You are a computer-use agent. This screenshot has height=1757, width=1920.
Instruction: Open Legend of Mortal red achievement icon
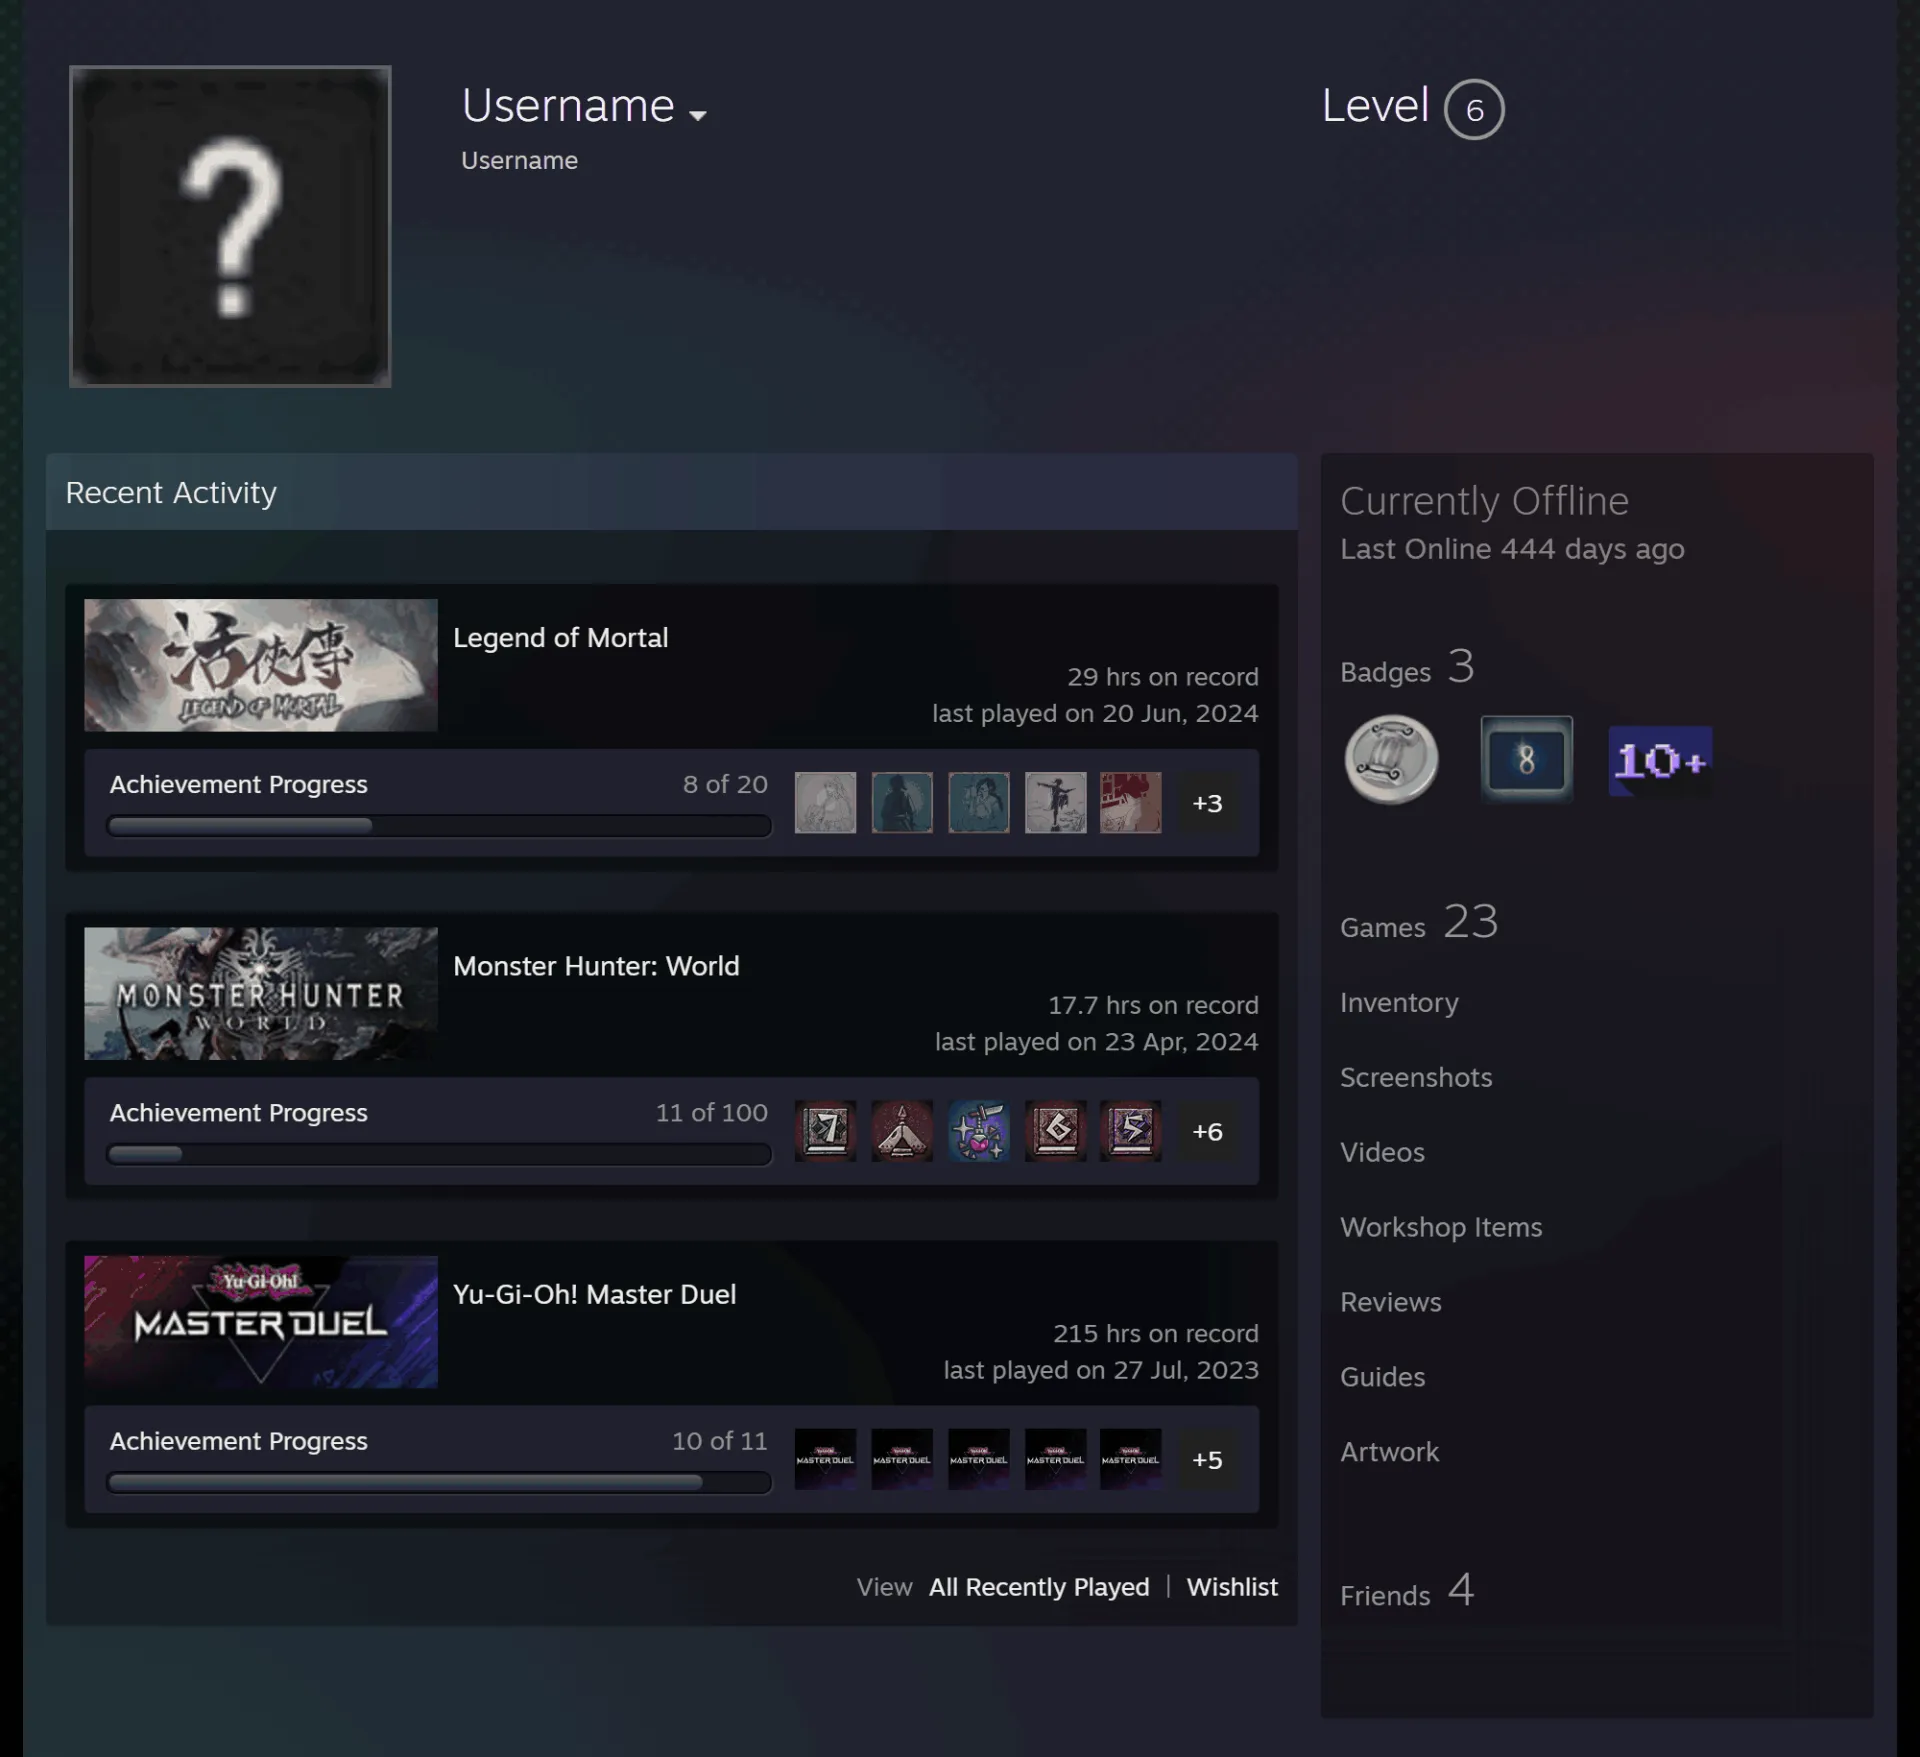(x=1130, y=802)
